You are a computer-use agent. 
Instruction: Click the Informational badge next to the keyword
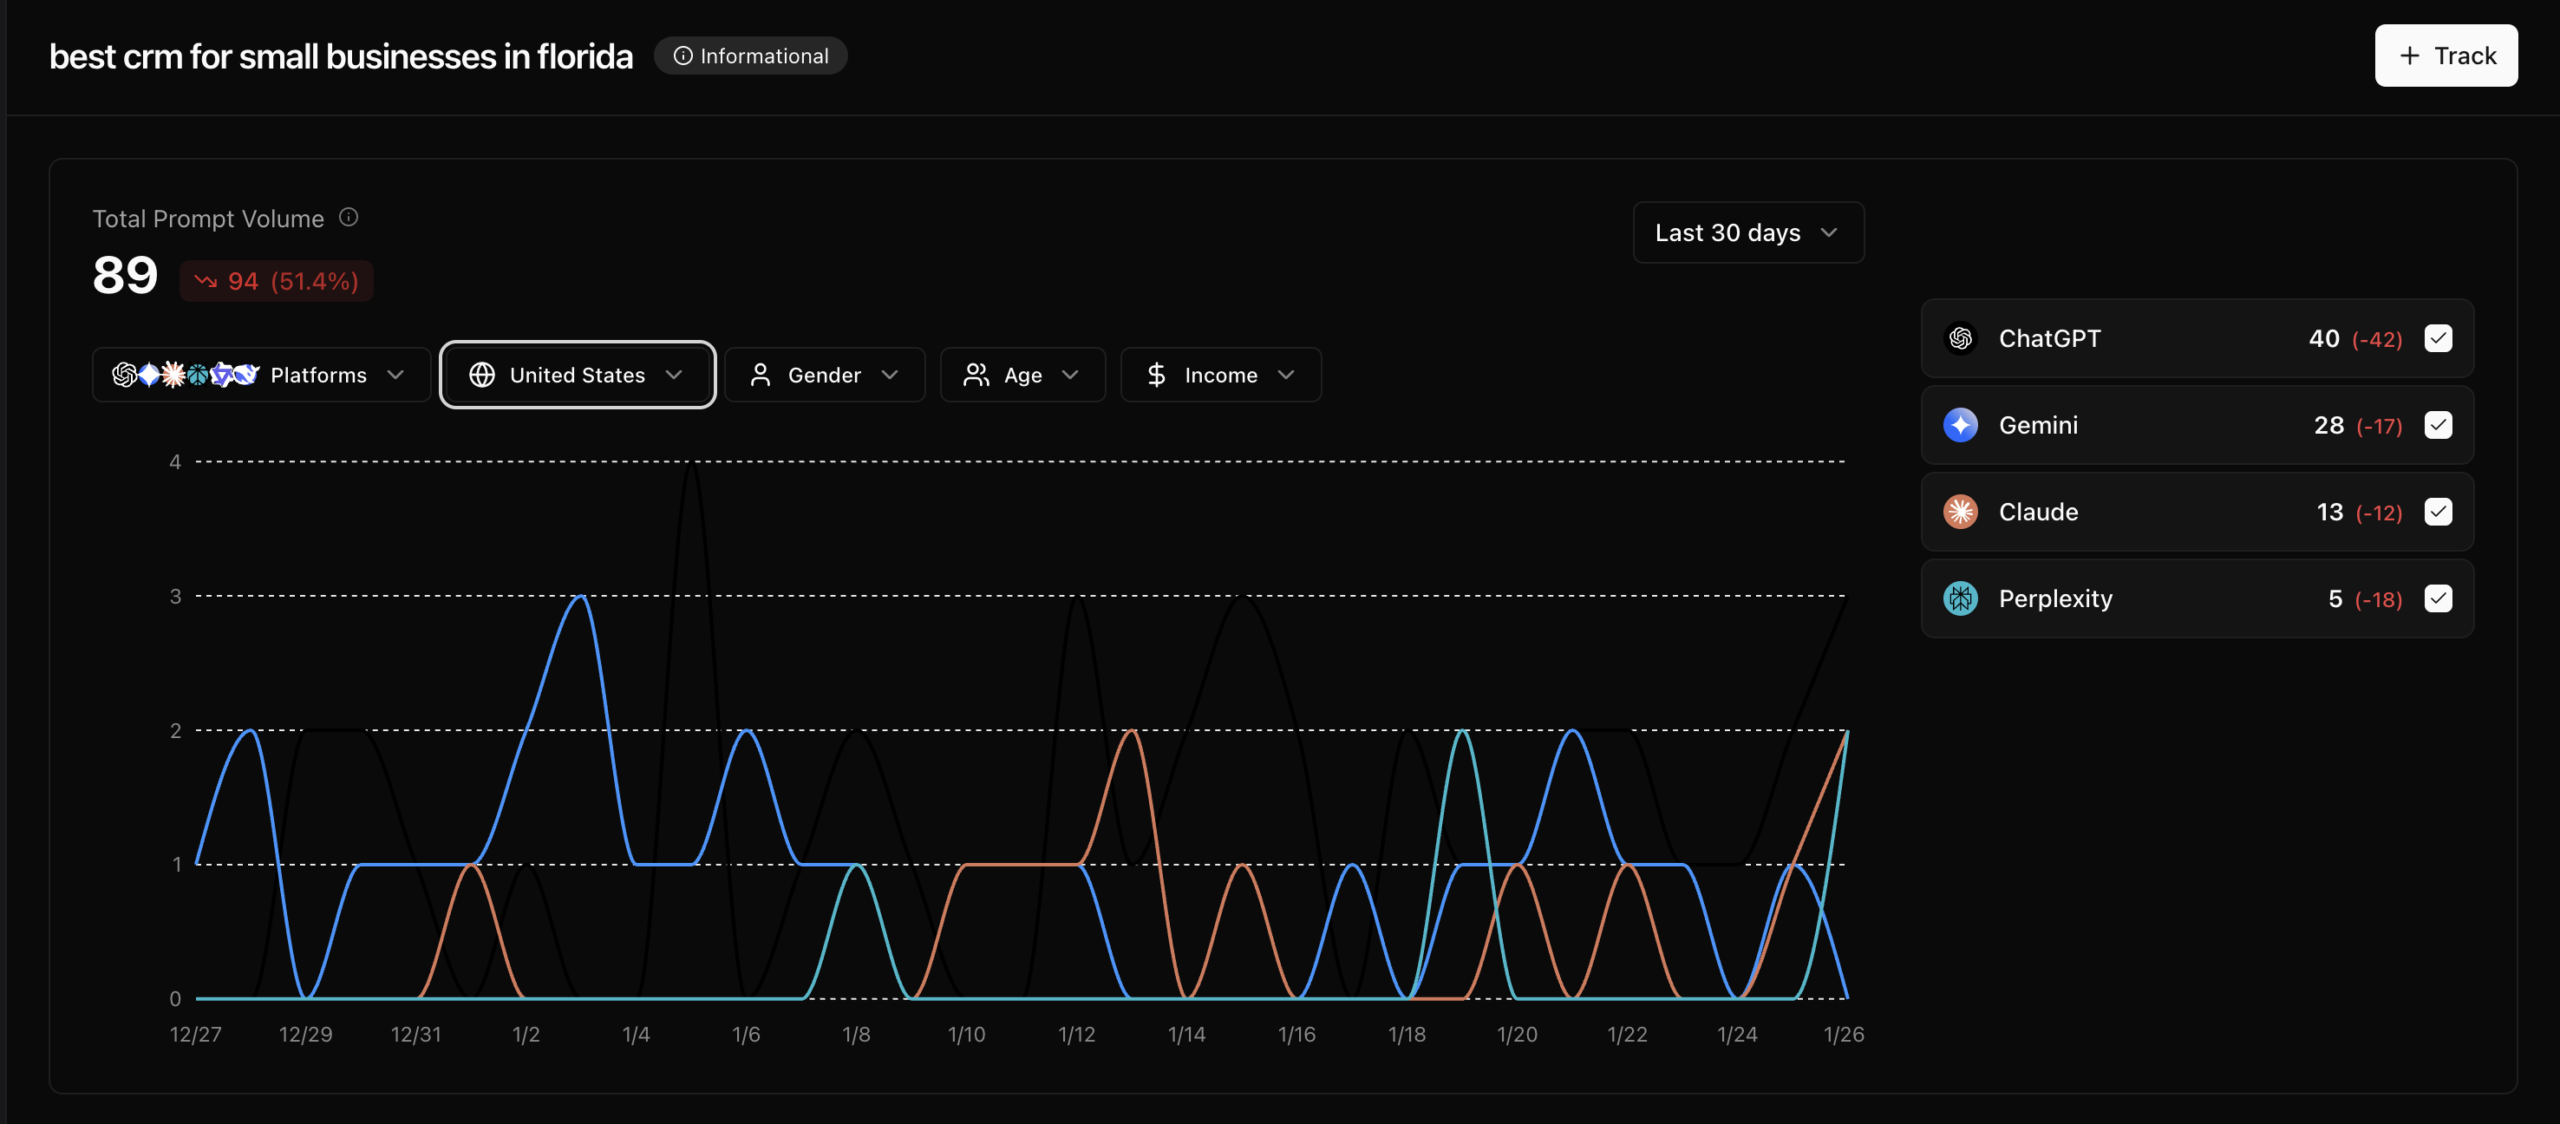751,55
